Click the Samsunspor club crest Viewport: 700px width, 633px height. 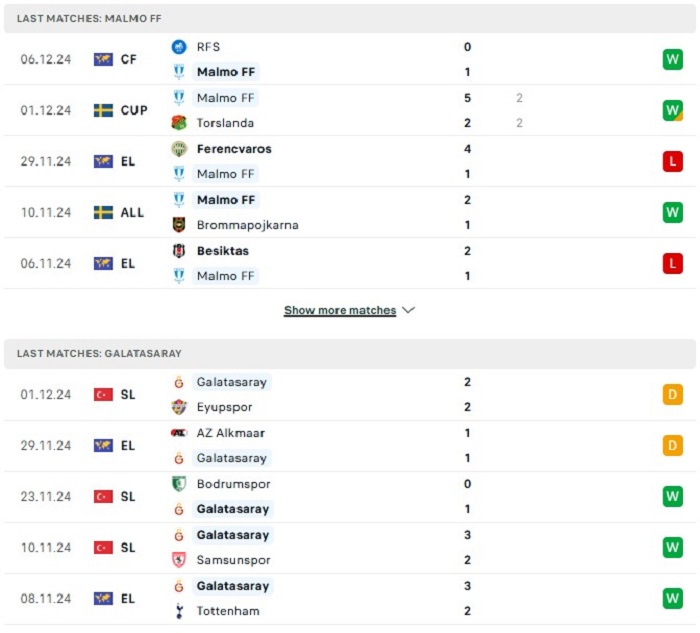(179, 560)
